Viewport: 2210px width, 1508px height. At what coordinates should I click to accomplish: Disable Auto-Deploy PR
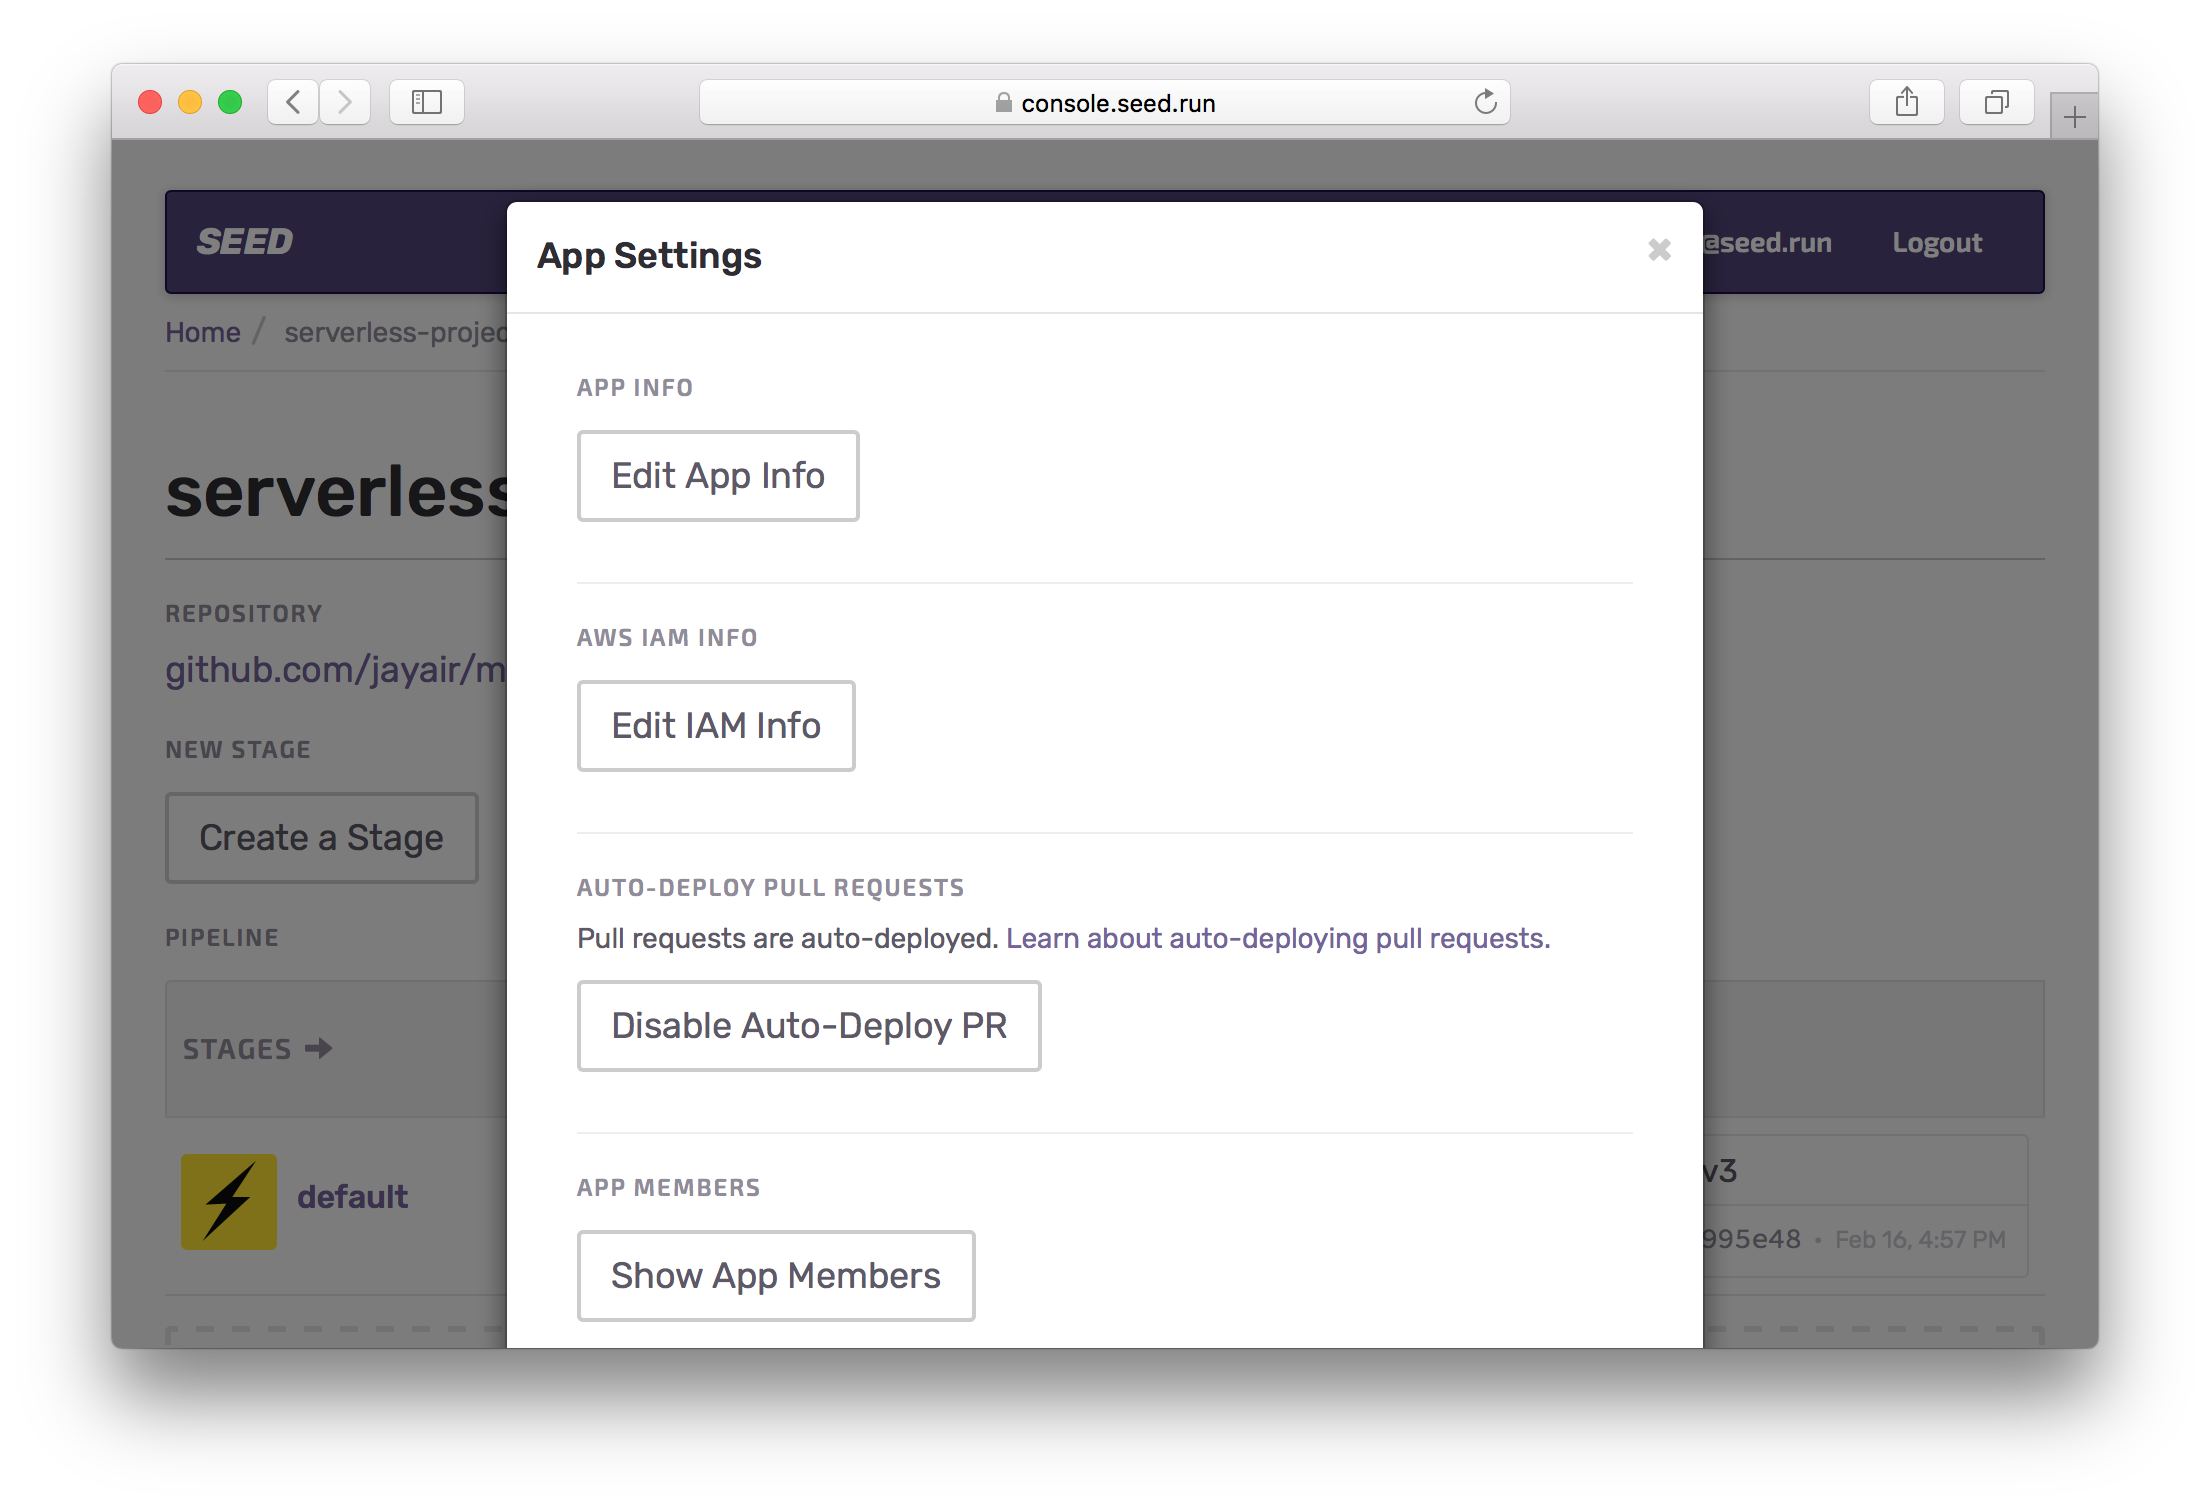(808, 1026)
